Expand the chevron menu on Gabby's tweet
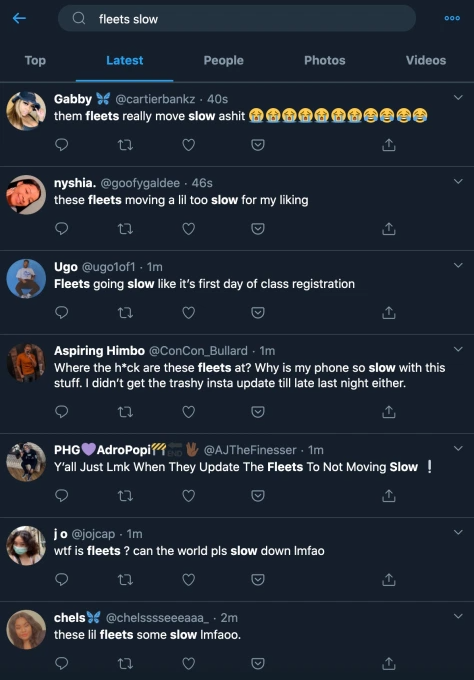The image size is (474, 680). coord(458,98)
